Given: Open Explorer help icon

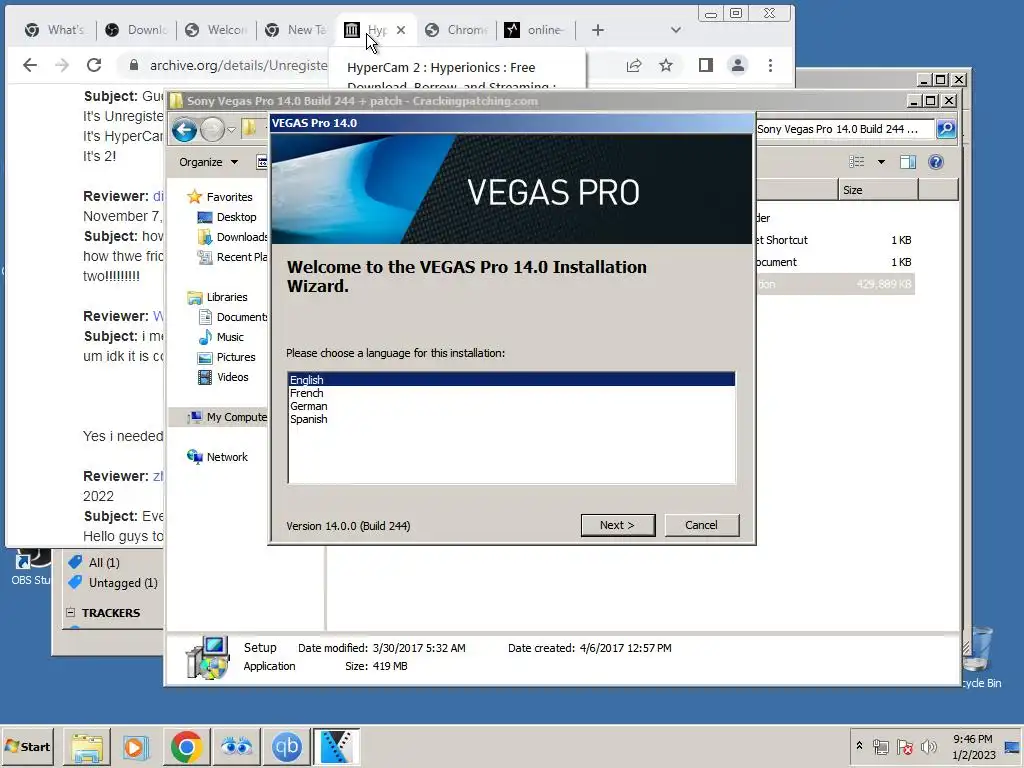Looking at the screenshot, I should pos(936,162).
